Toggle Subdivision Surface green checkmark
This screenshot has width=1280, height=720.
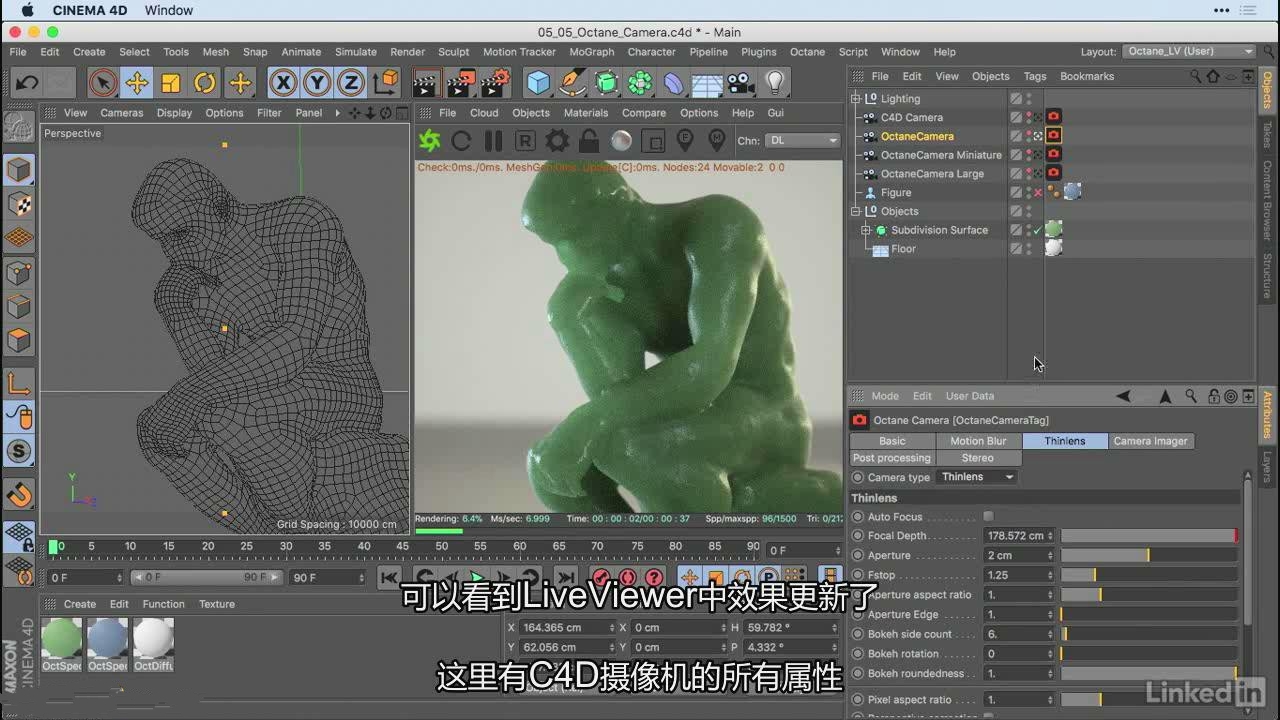(1038, 230)
